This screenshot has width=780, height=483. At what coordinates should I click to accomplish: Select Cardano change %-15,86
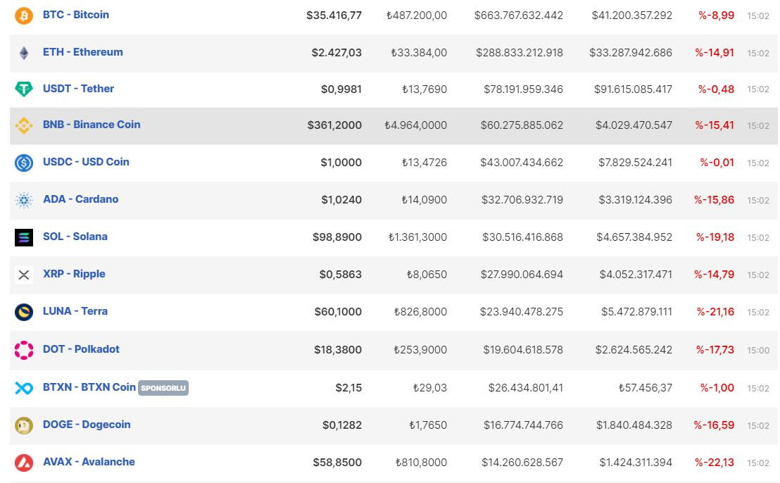pyautogui.click(x=714, y=200)
